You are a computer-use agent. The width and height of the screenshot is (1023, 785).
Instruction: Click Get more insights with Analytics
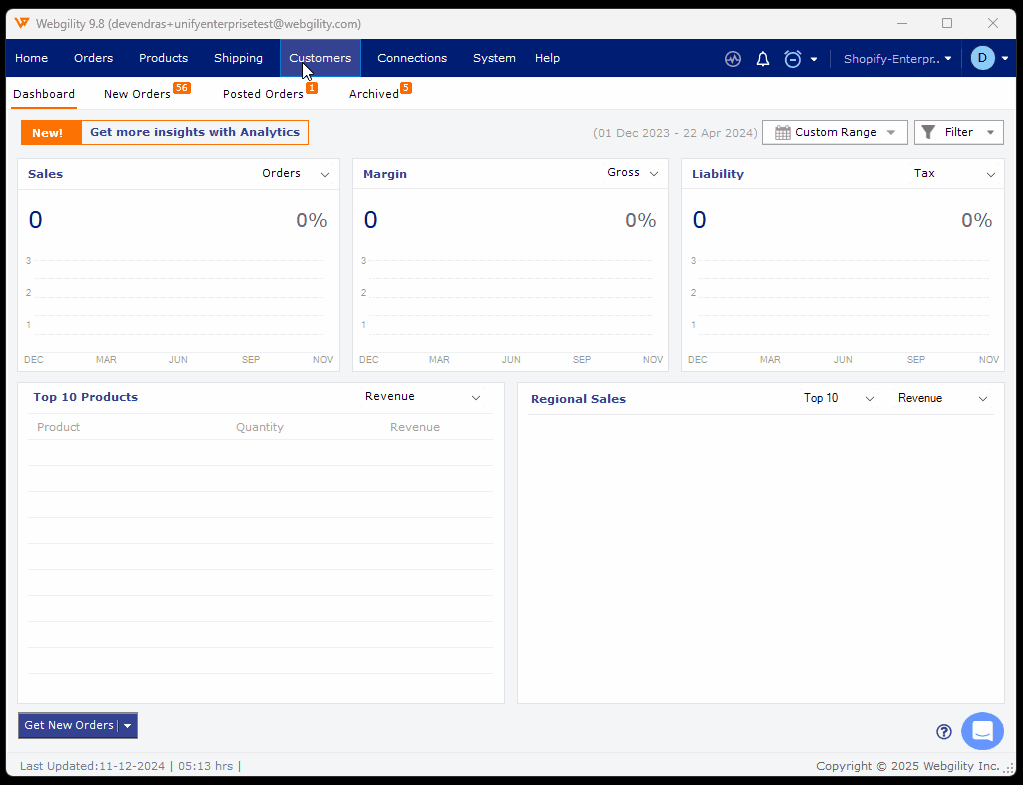pos(195,133)
